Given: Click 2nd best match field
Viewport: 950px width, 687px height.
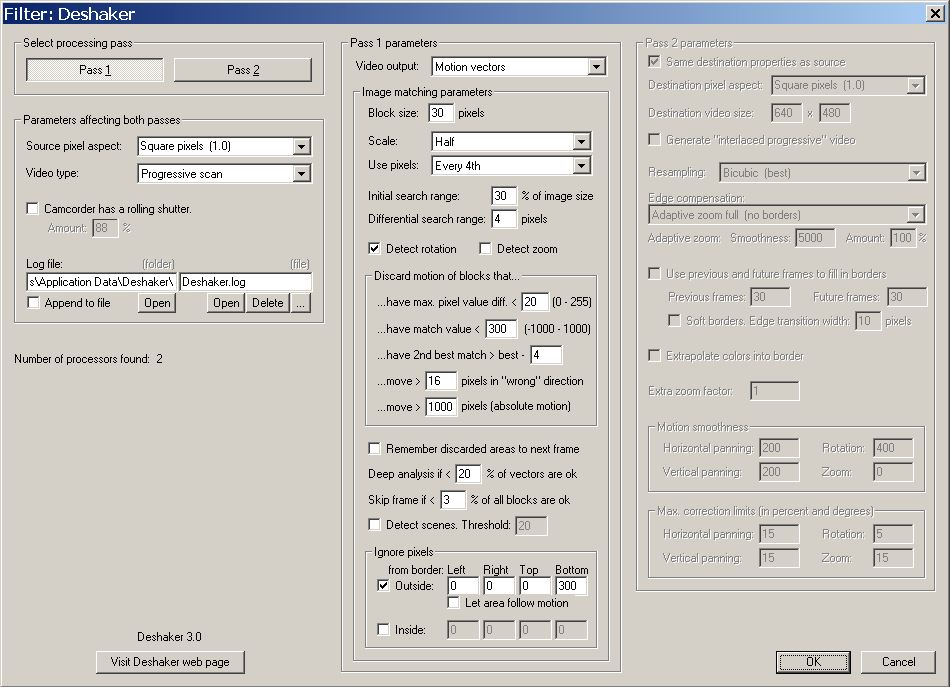Looking at the screenshot, I should [x=546, y=355].
